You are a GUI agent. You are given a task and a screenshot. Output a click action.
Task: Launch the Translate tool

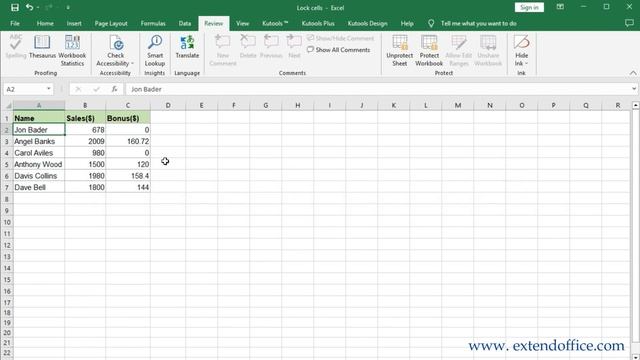pyautogui.click(x=187, y=47)
